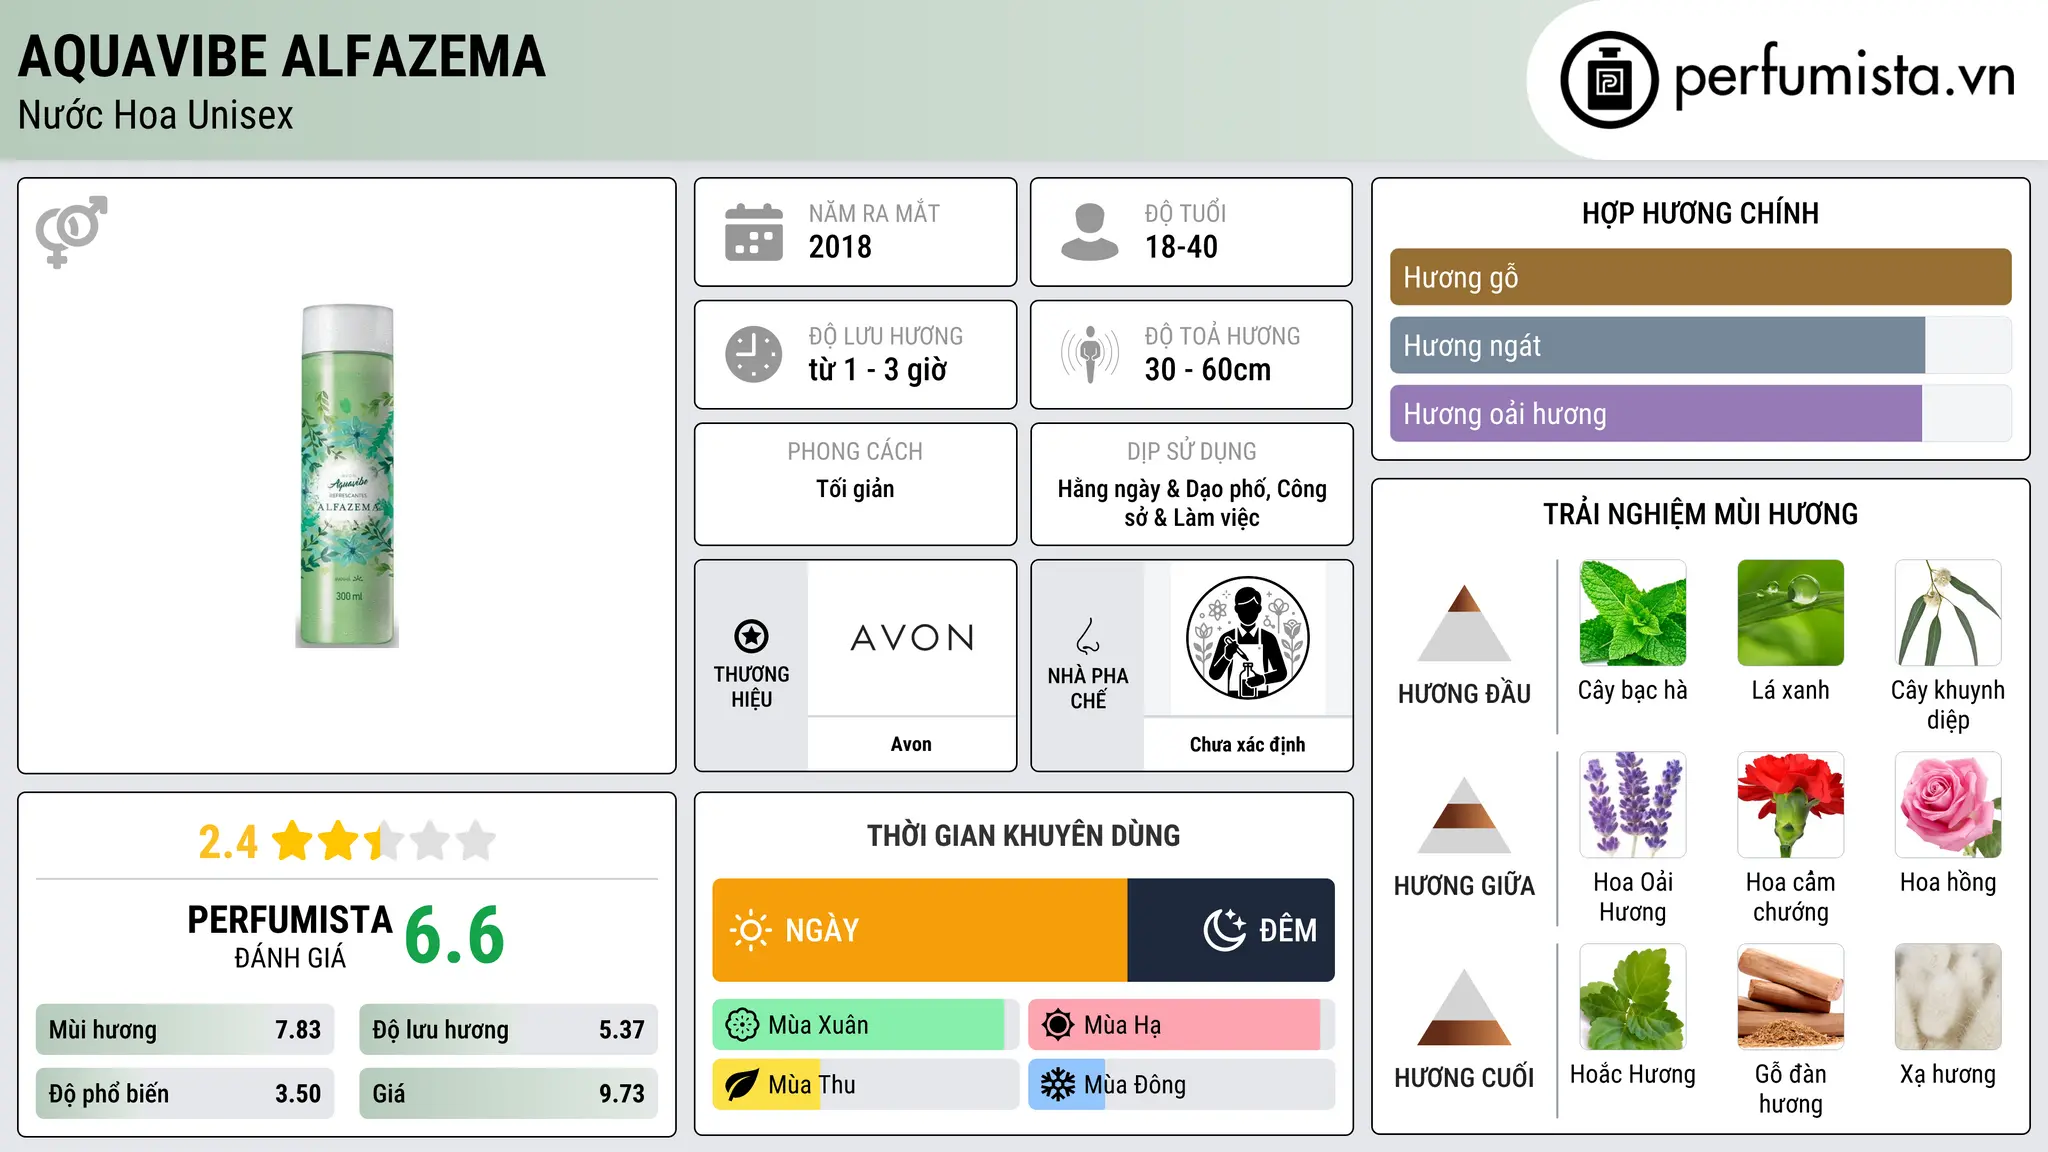
Task: Click the TRẢI NGHIỆM MÙI HƯƠNG heading
Action: (x=1700, y=514)
